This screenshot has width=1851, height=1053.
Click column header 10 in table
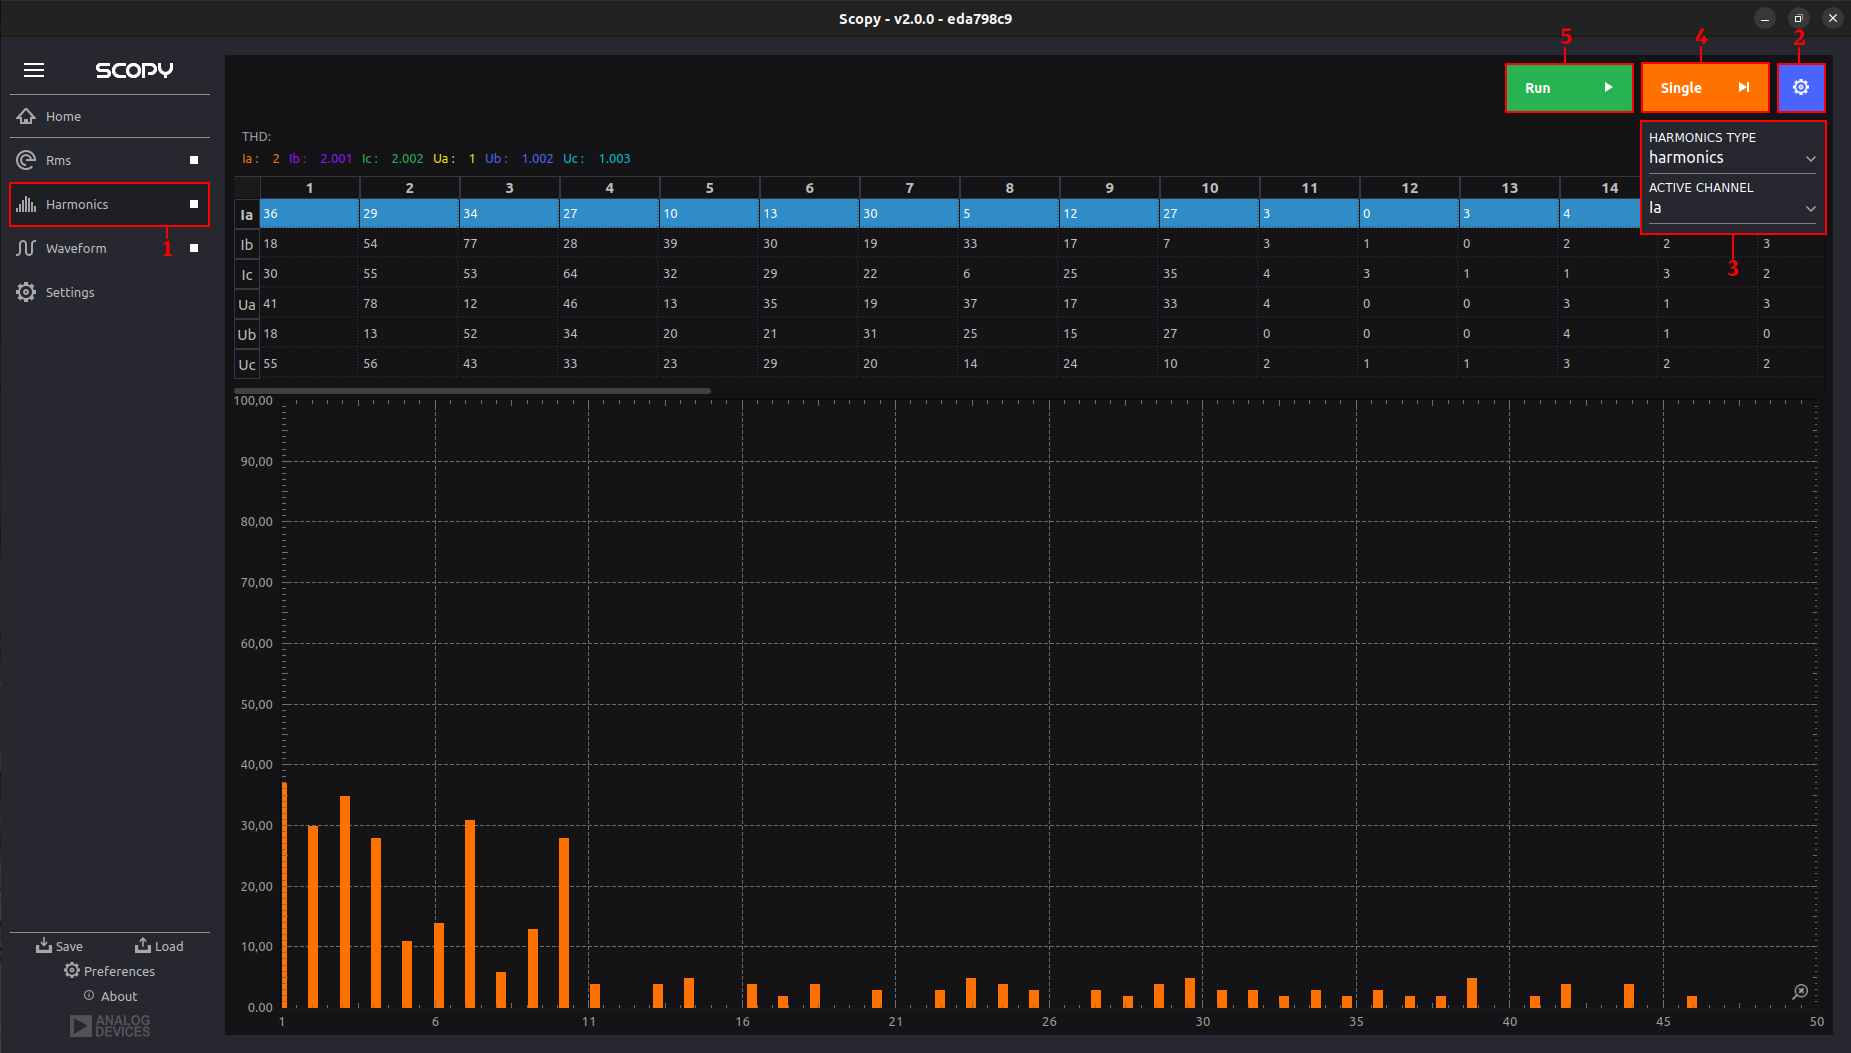[x=1210, y=188]
